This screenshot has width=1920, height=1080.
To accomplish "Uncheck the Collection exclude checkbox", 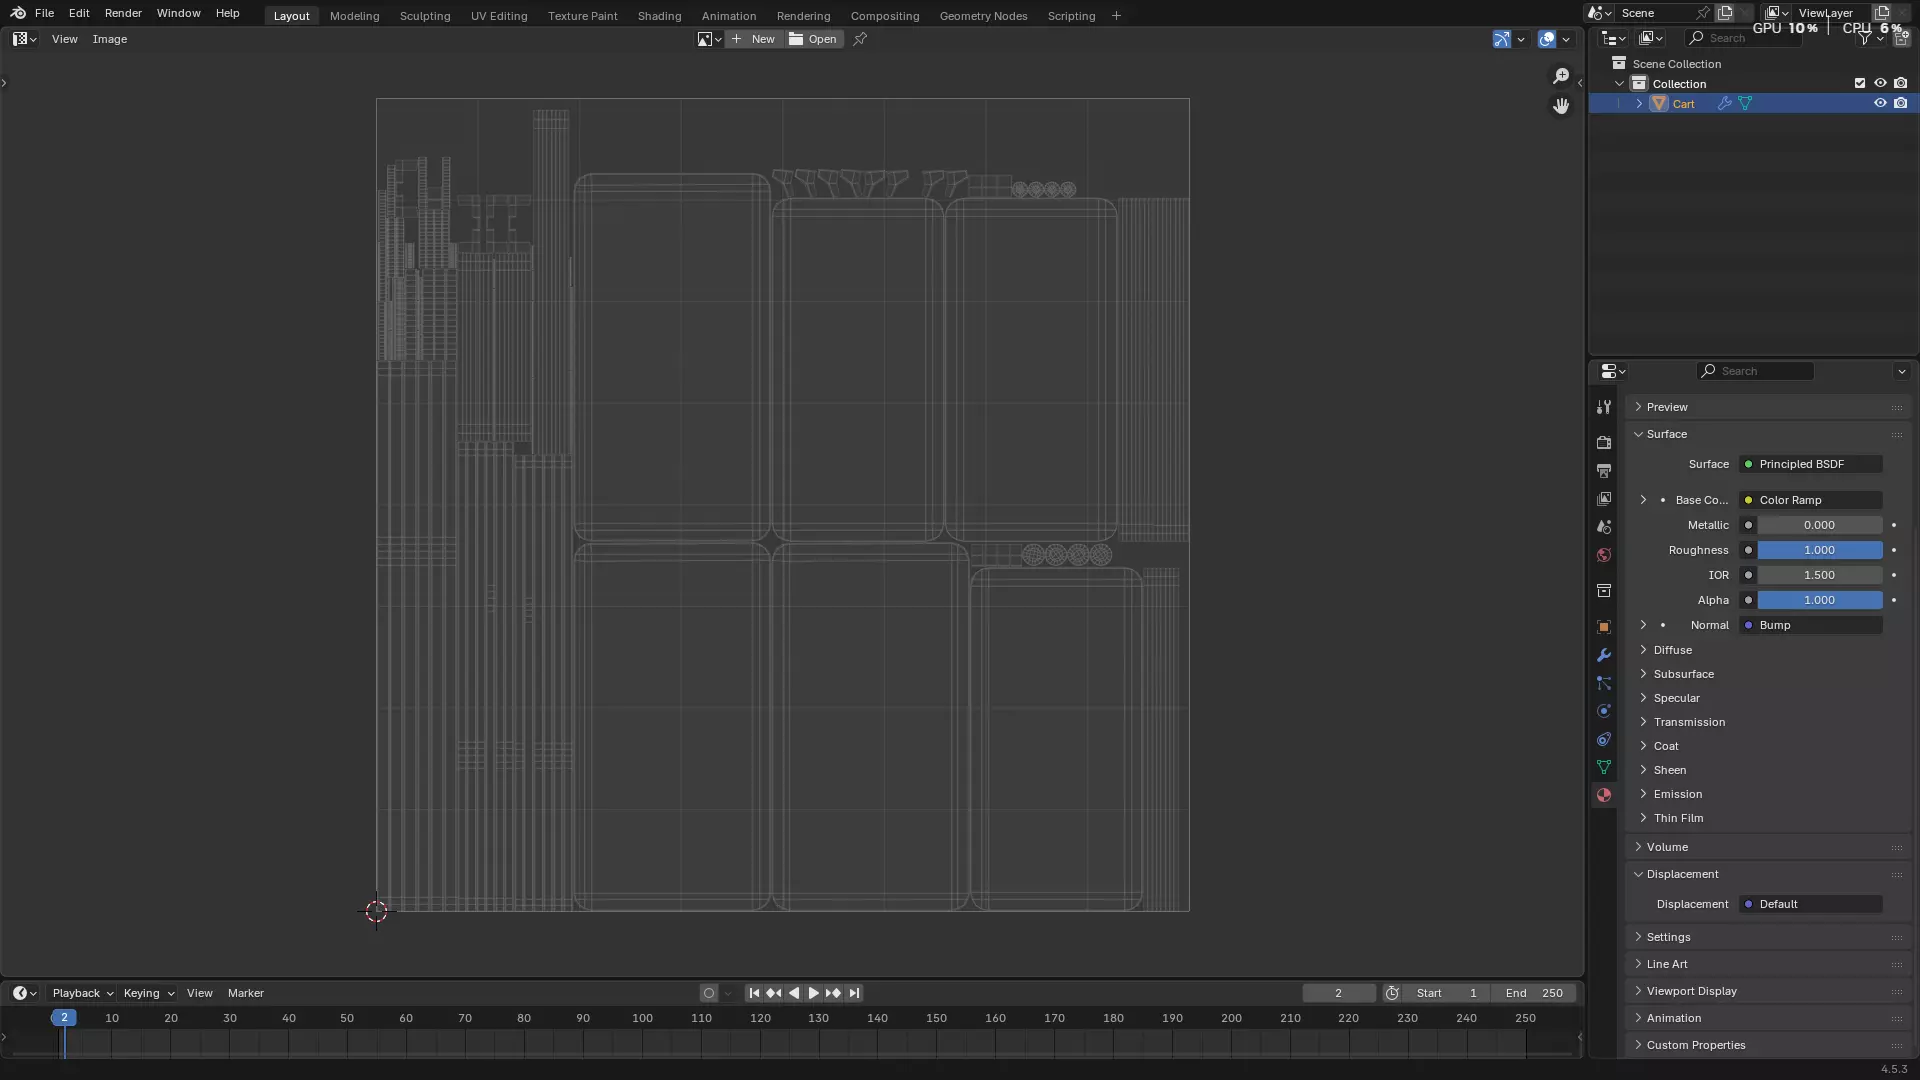I will (x=1860, y=83).
